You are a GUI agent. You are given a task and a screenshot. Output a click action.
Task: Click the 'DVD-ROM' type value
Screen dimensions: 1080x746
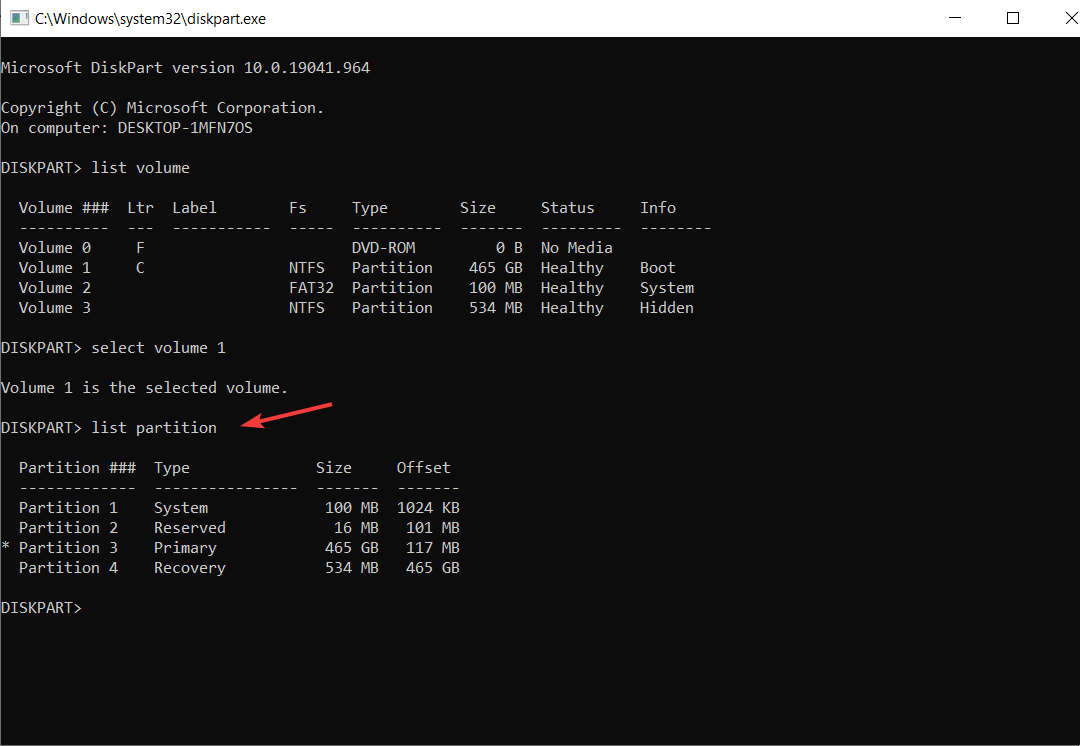[383, 247]
